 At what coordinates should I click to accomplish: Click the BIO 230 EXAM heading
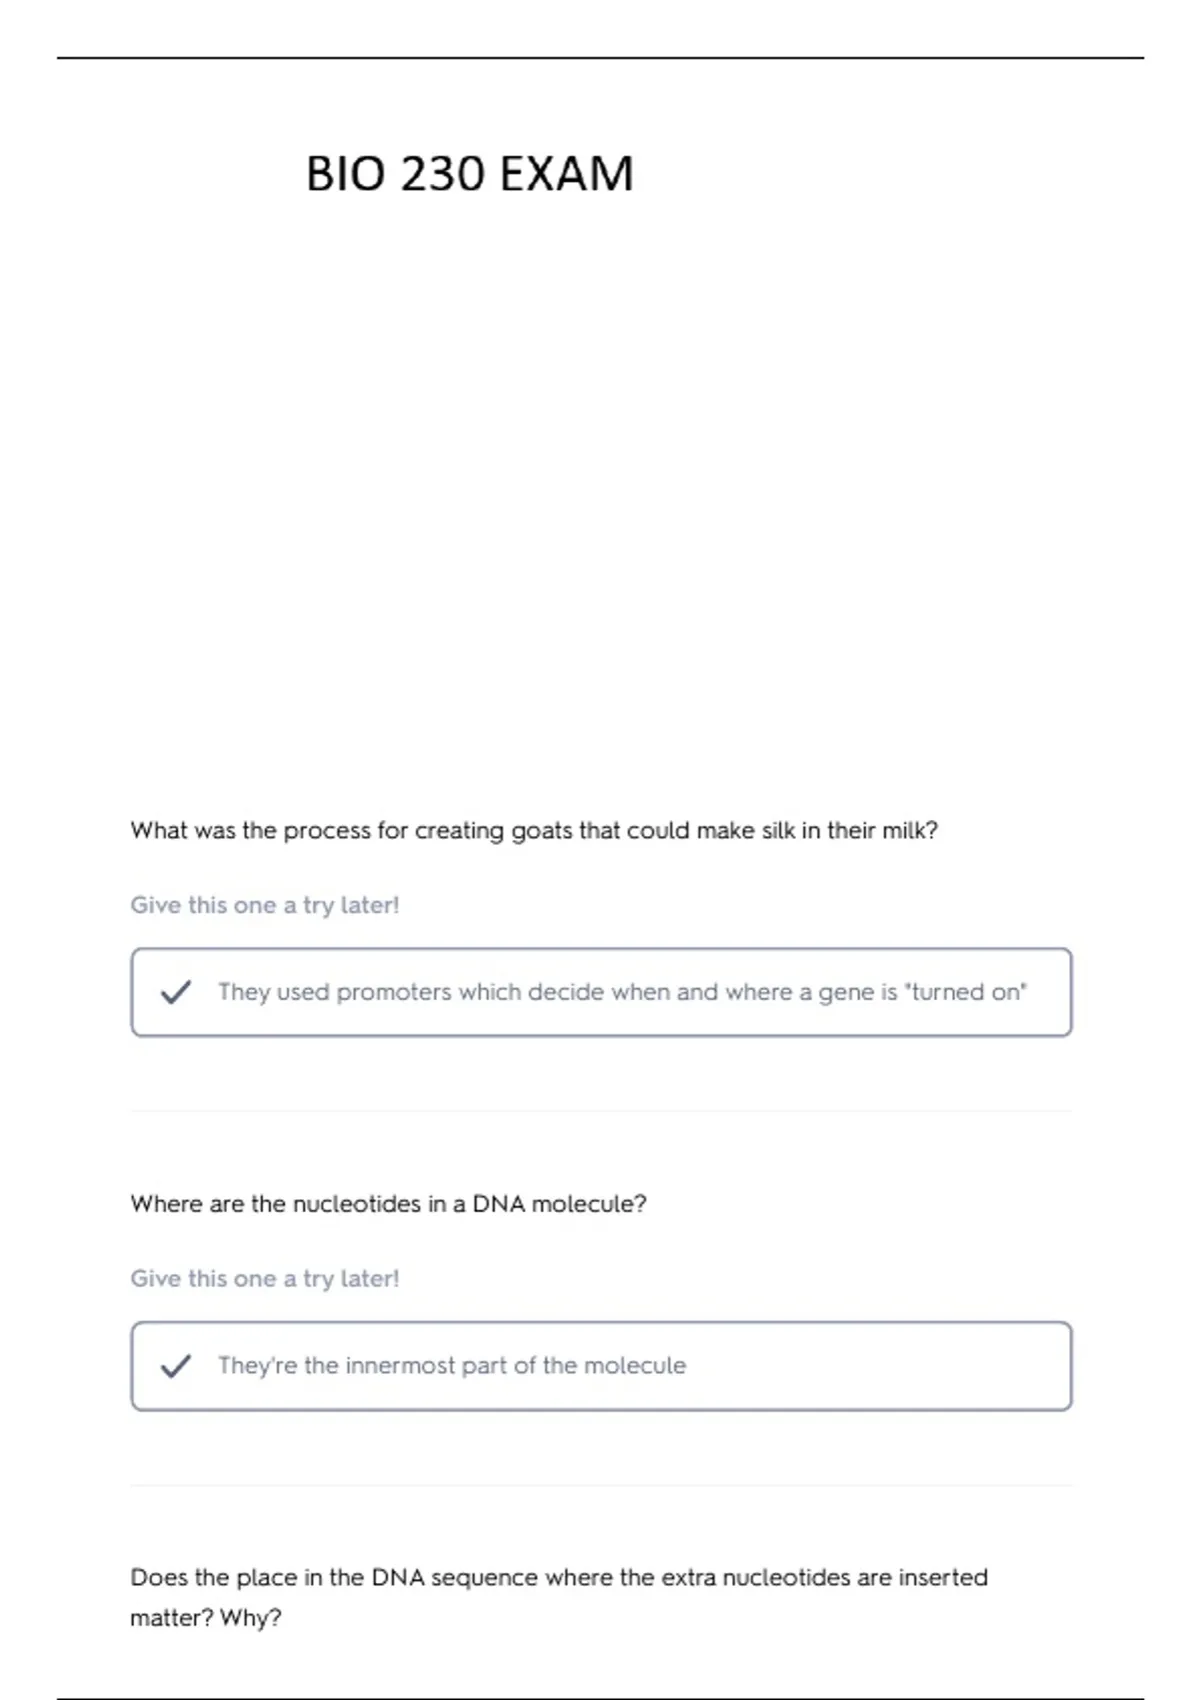coord(470,173)
